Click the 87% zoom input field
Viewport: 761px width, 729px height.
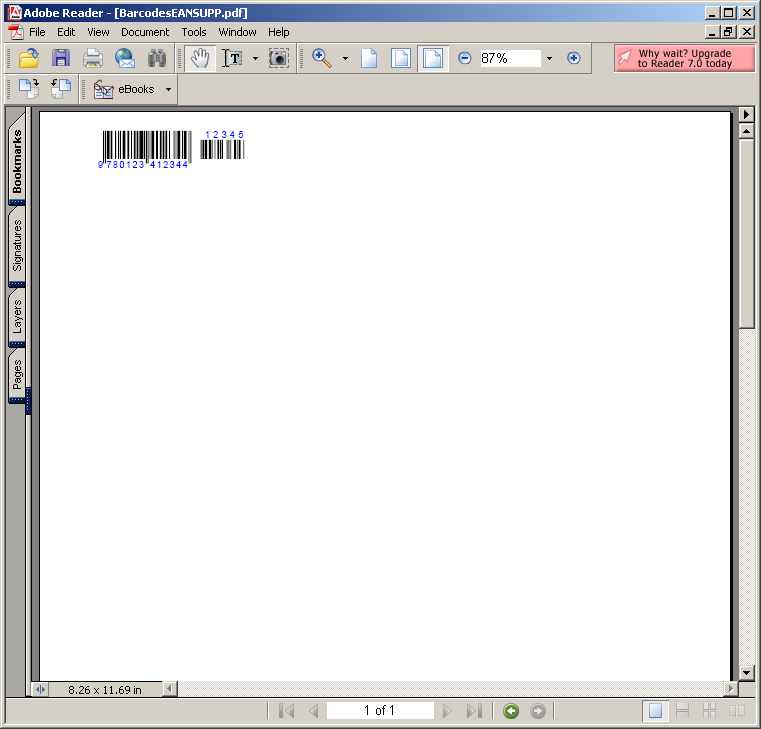[510, 58]
